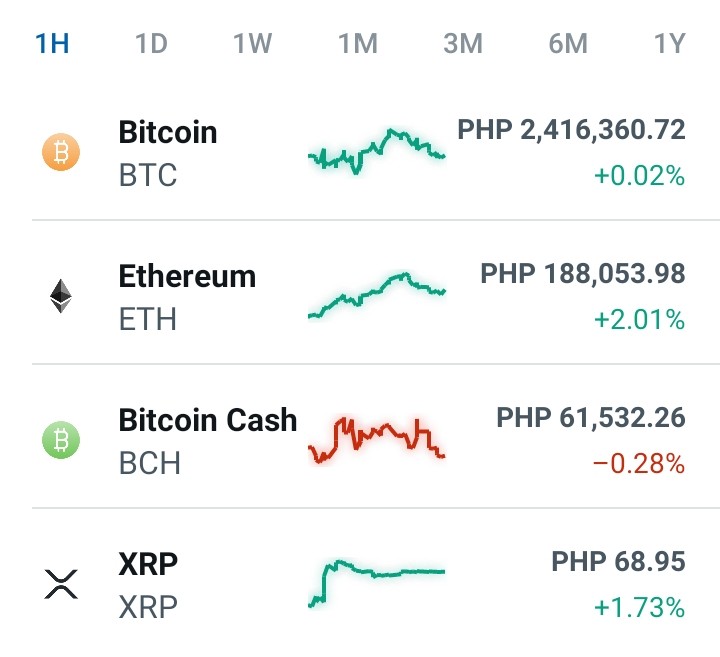Screen dimensions: 720x657
Task: Open the Bitcoin price PHP 2,416,360.72
Action: 571,130
